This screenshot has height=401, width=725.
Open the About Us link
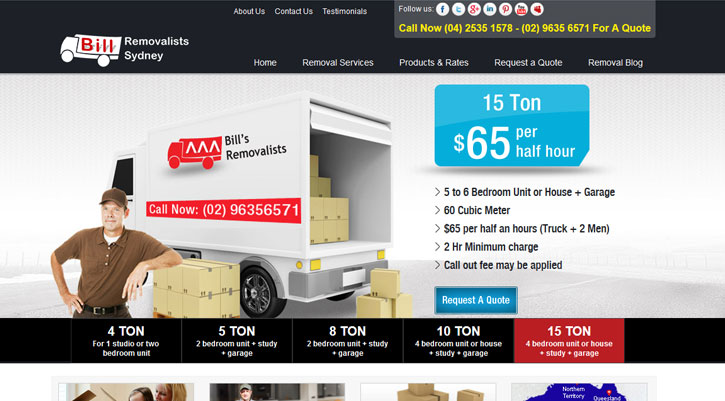249,11
